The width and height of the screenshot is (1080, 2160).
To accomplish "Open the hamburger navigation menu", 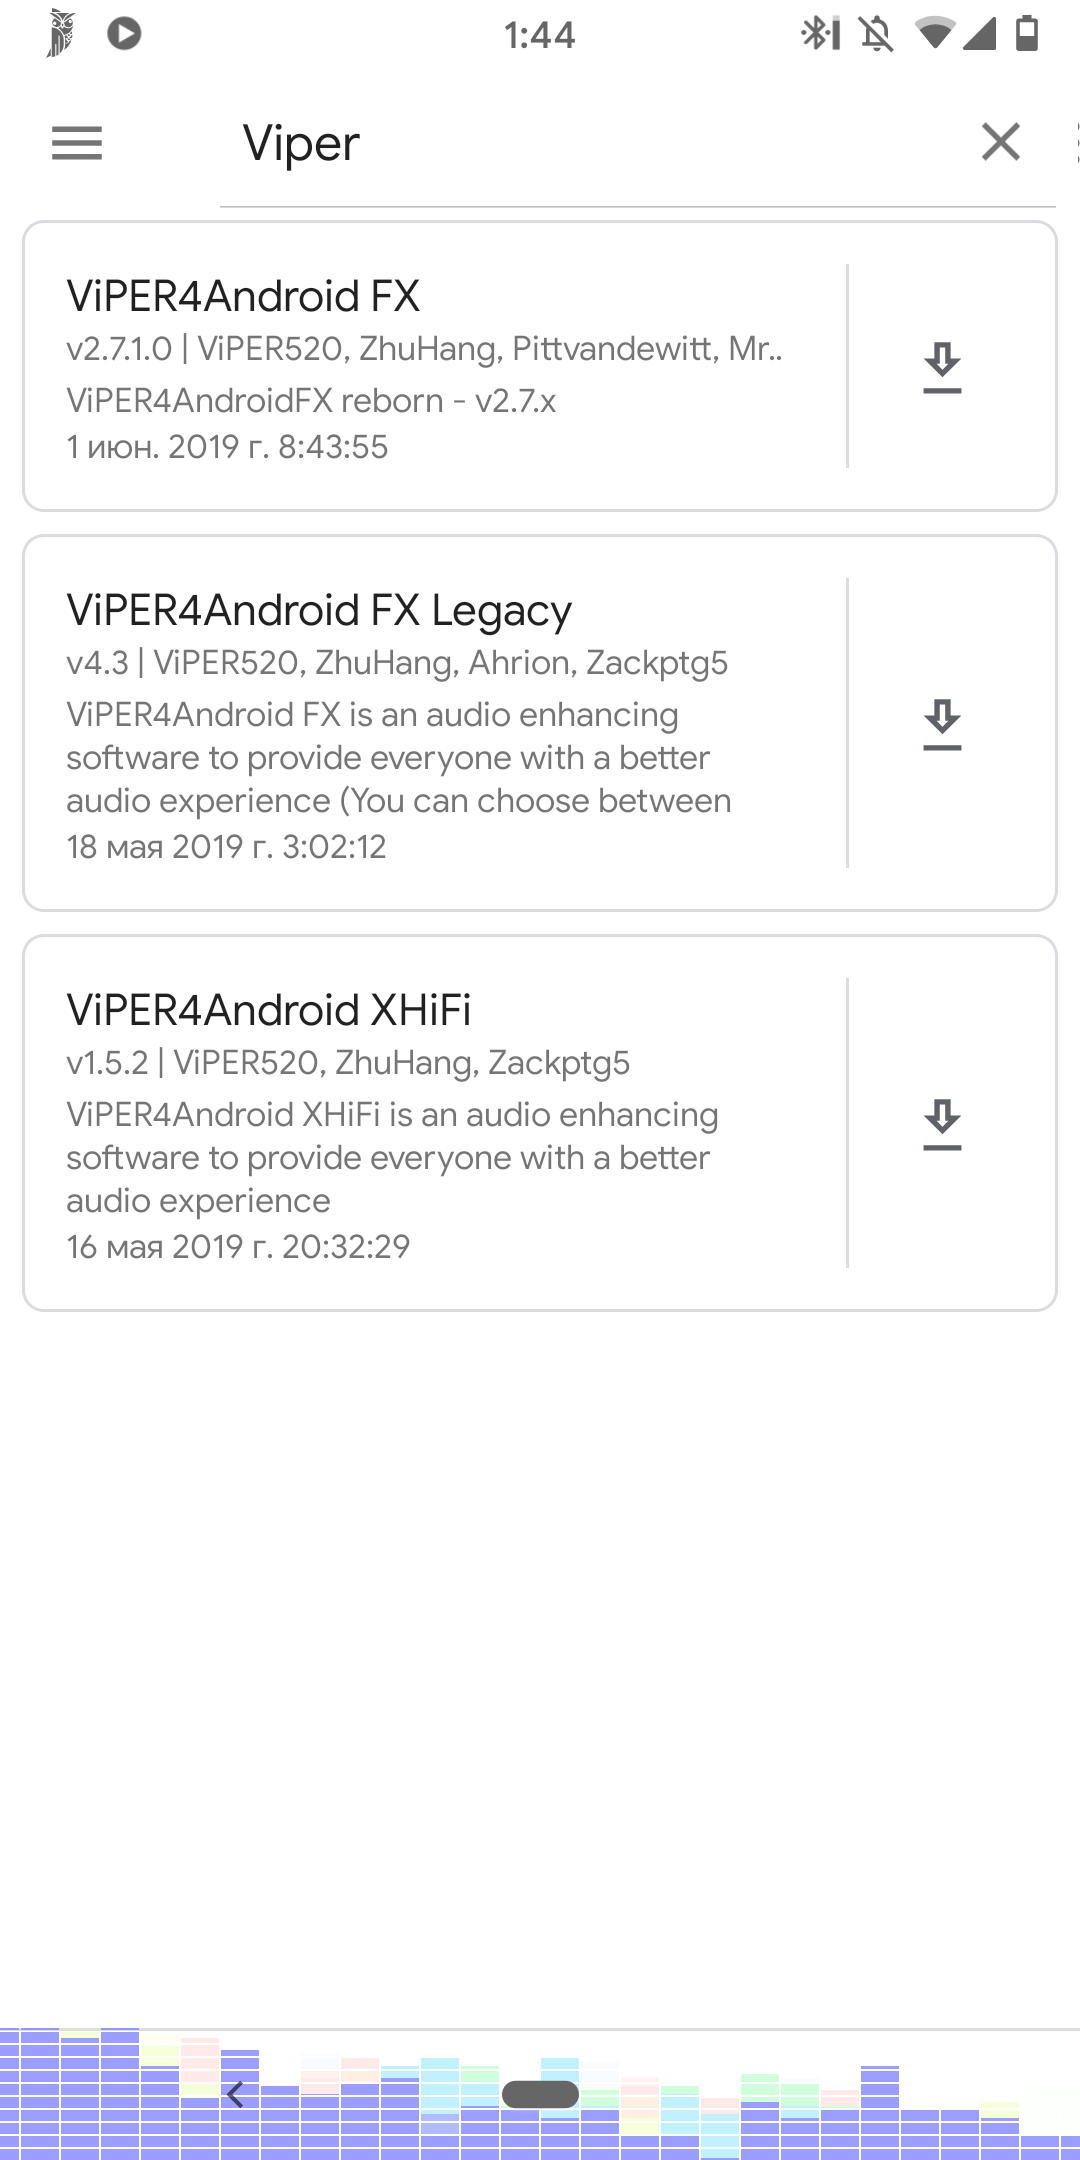I will (x=77, y=143).
